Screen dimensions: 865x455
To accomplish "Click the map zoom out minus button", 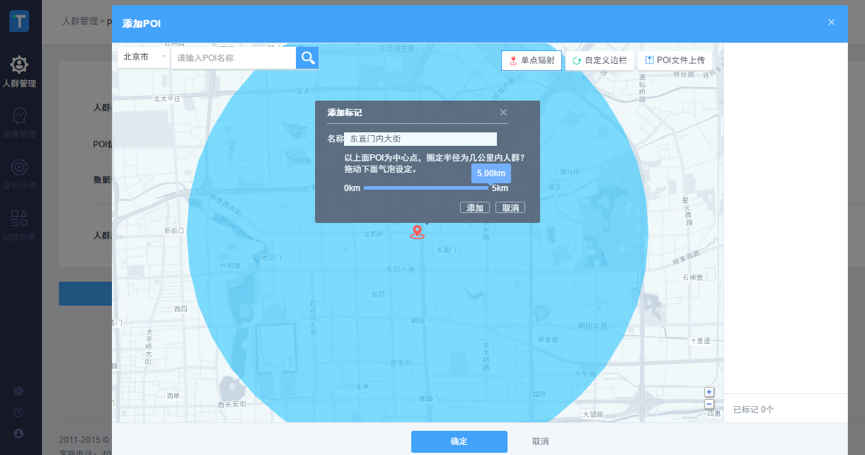I will [x=709, y=404].
